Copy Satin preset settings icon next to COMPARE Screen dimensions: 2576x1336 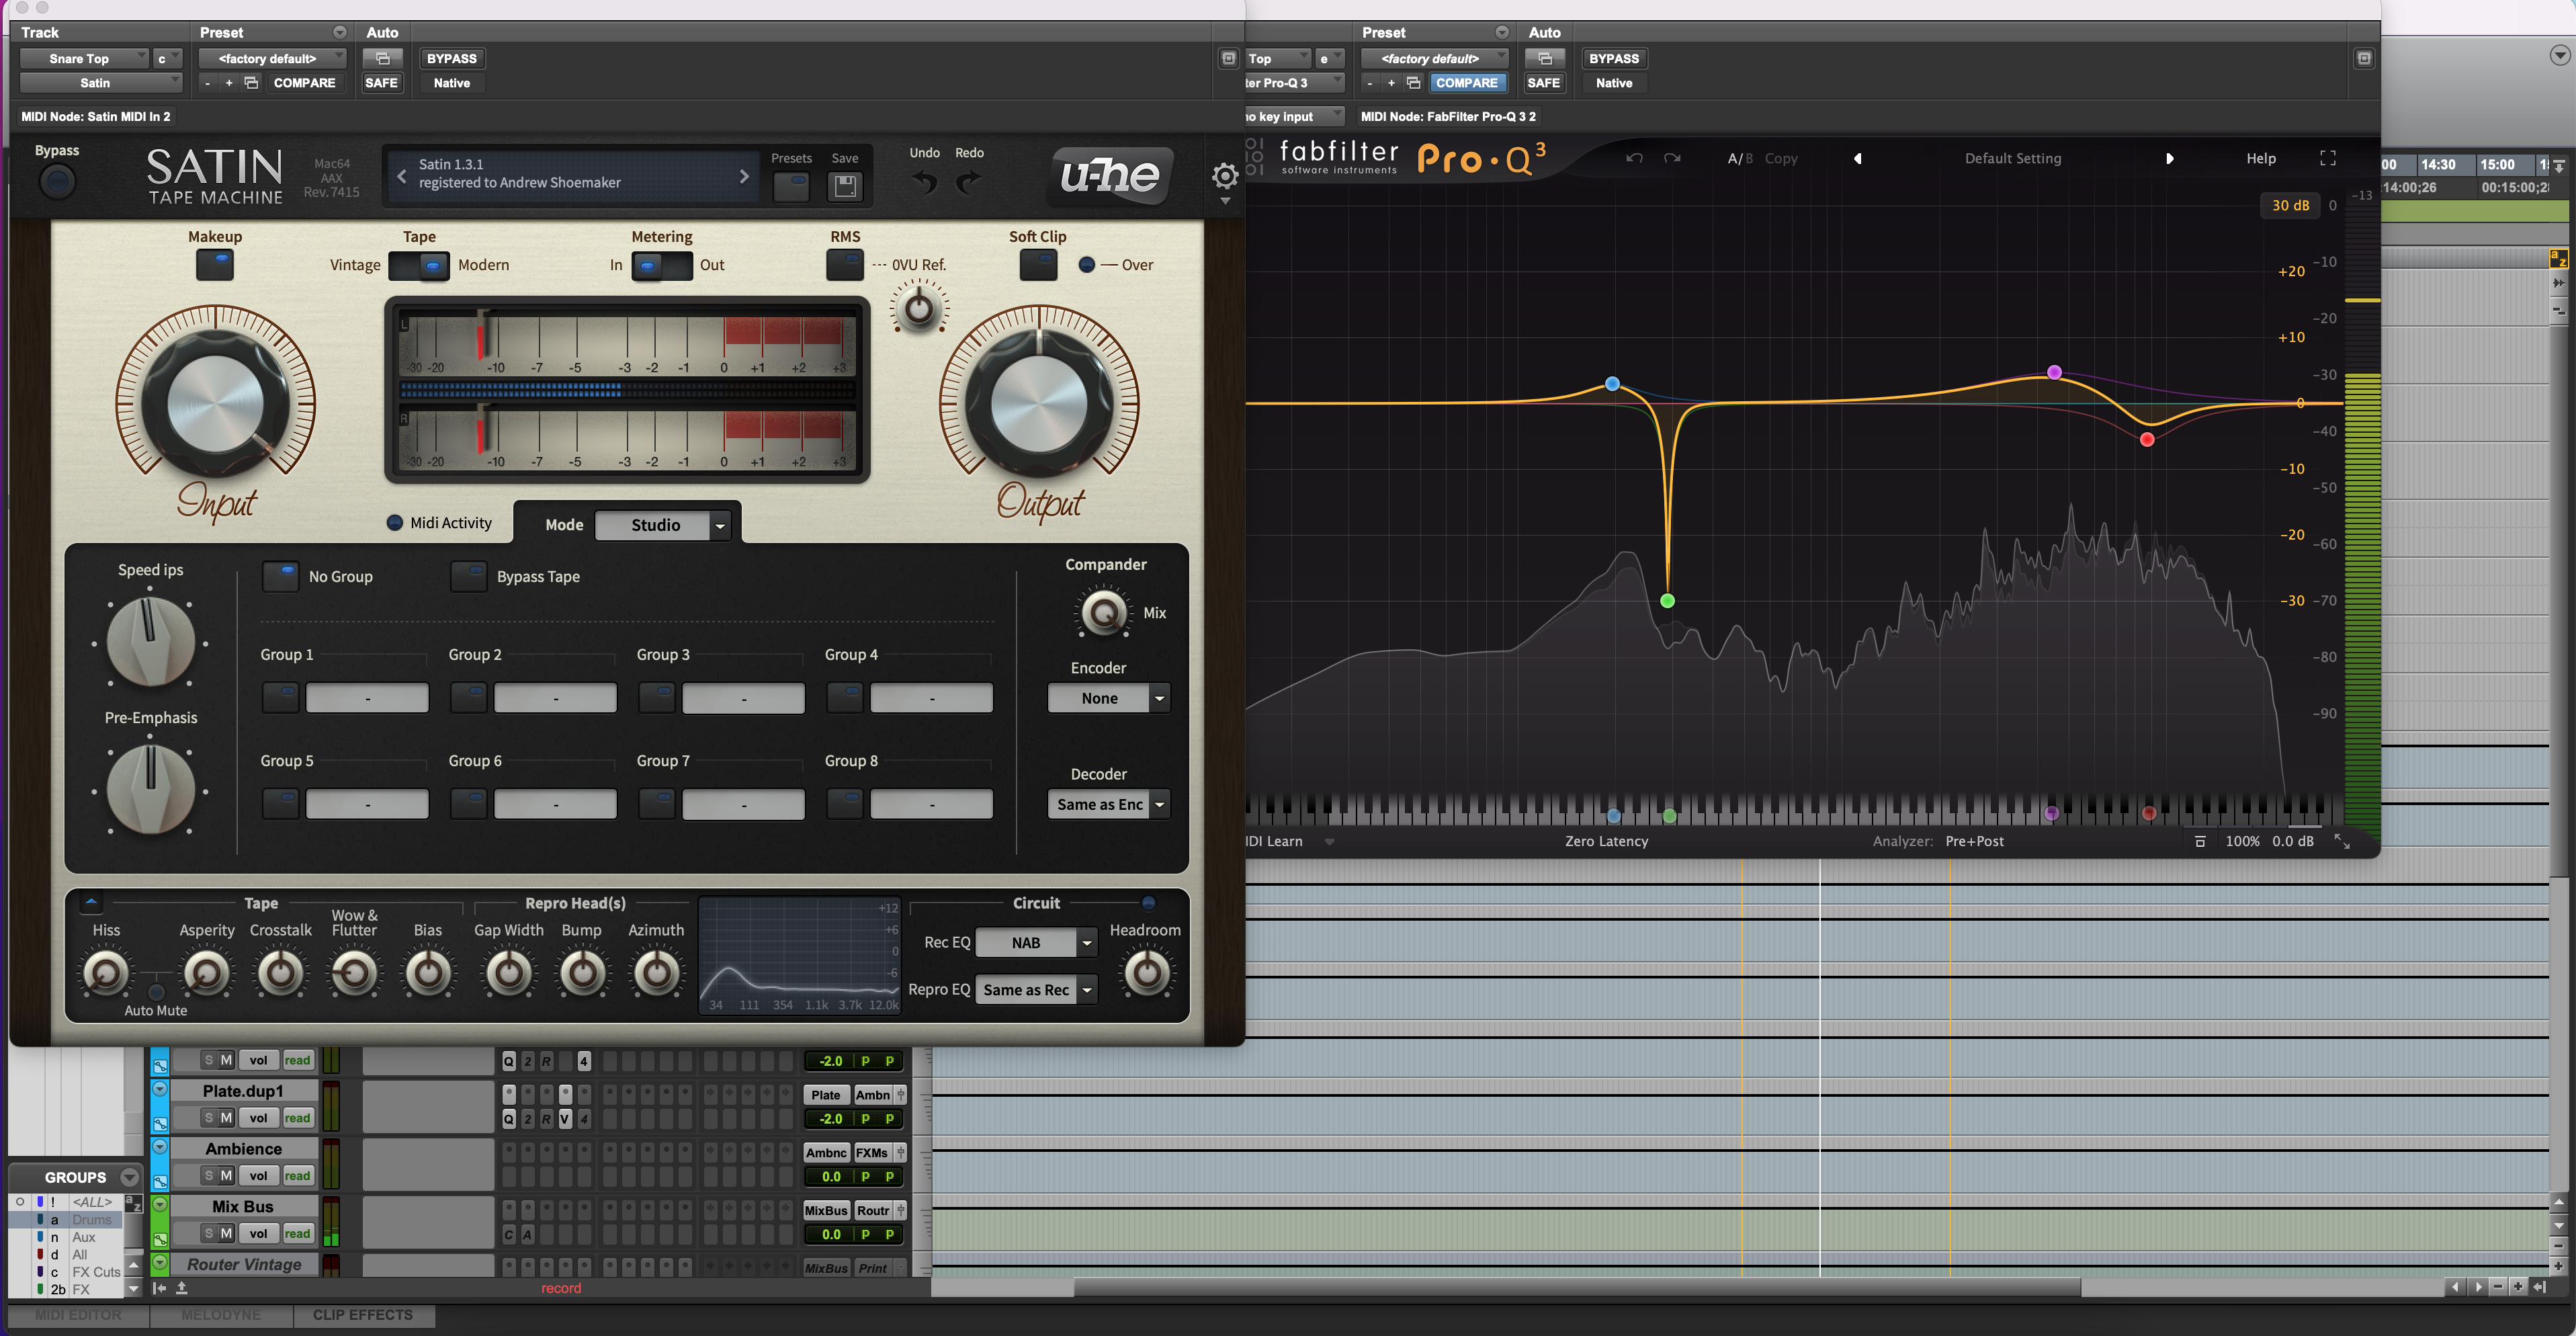click(251, 83)
